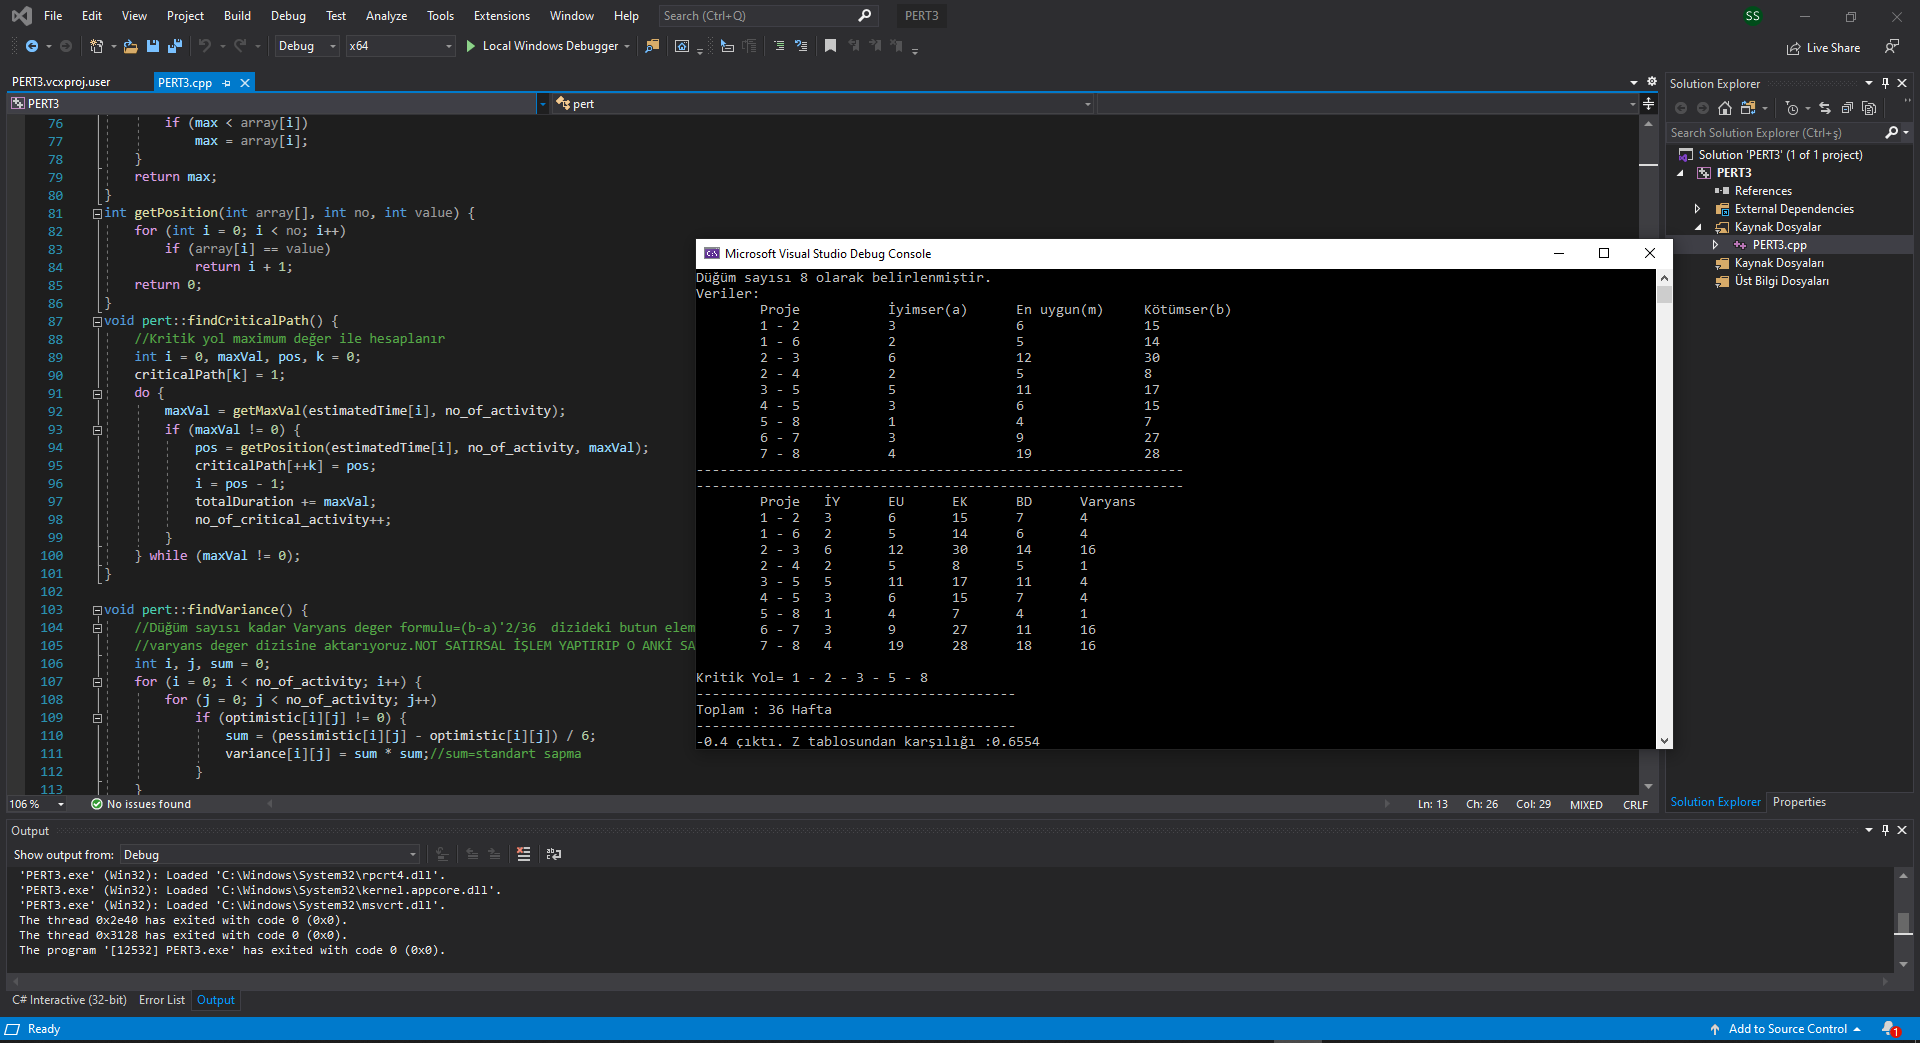Open the x64 platform dropdown
Screen dimensions: 1920x1043
(x=400, y=46)
